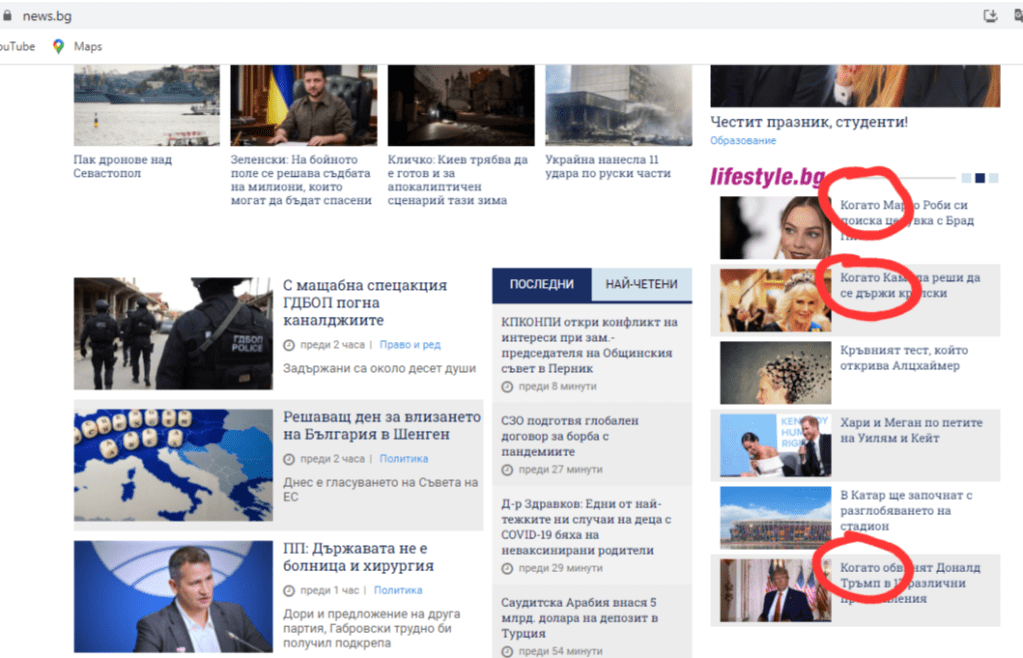Open the 'Образование' category link
1023x658 pixels.
[x=743, y=141]
